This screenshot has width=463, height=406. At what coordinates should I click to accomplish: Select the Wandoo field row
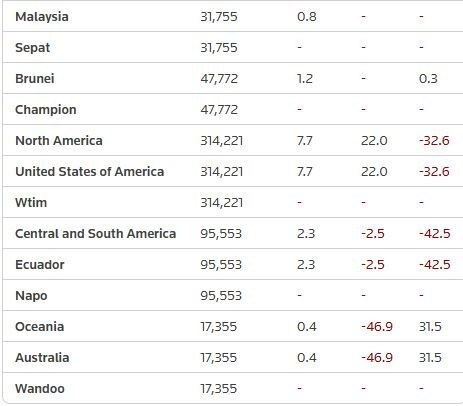tap(232, 388)
